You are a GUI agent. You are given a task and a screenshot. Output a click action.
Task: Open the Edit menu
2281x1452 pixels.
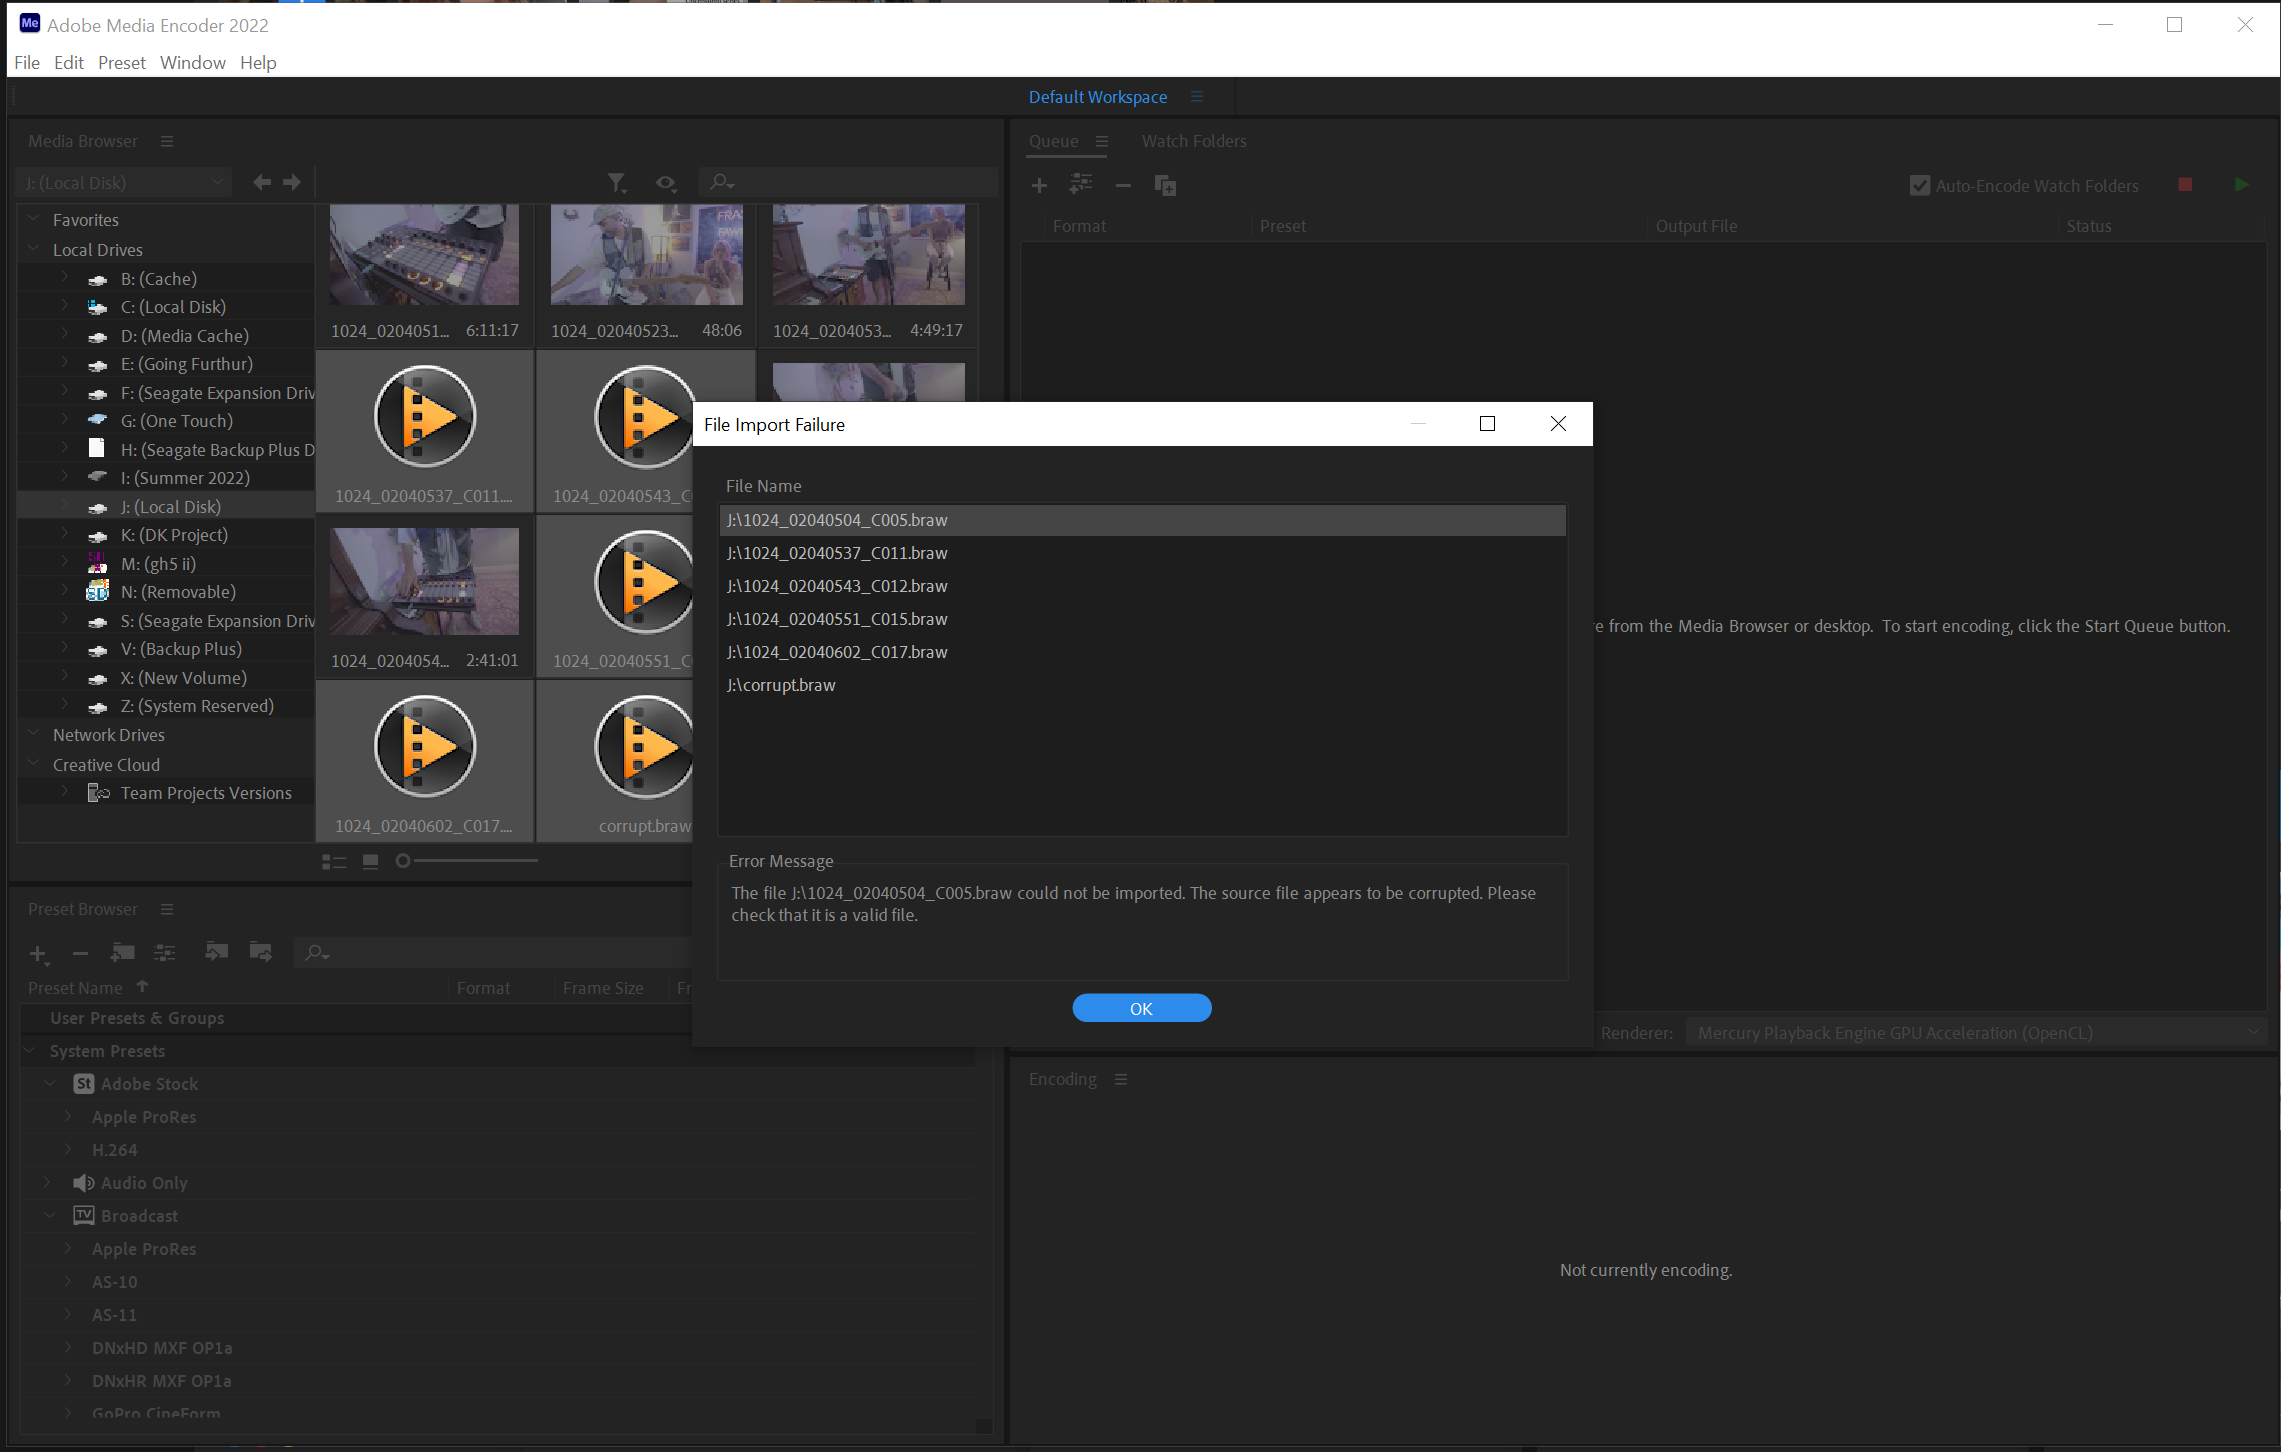click(68, 62)
